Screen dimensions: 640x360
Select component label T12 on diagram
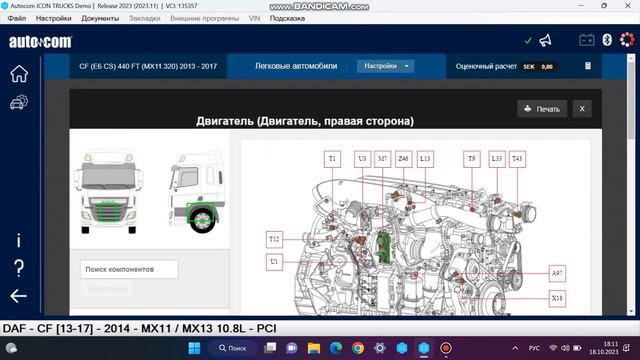point(274,239)
